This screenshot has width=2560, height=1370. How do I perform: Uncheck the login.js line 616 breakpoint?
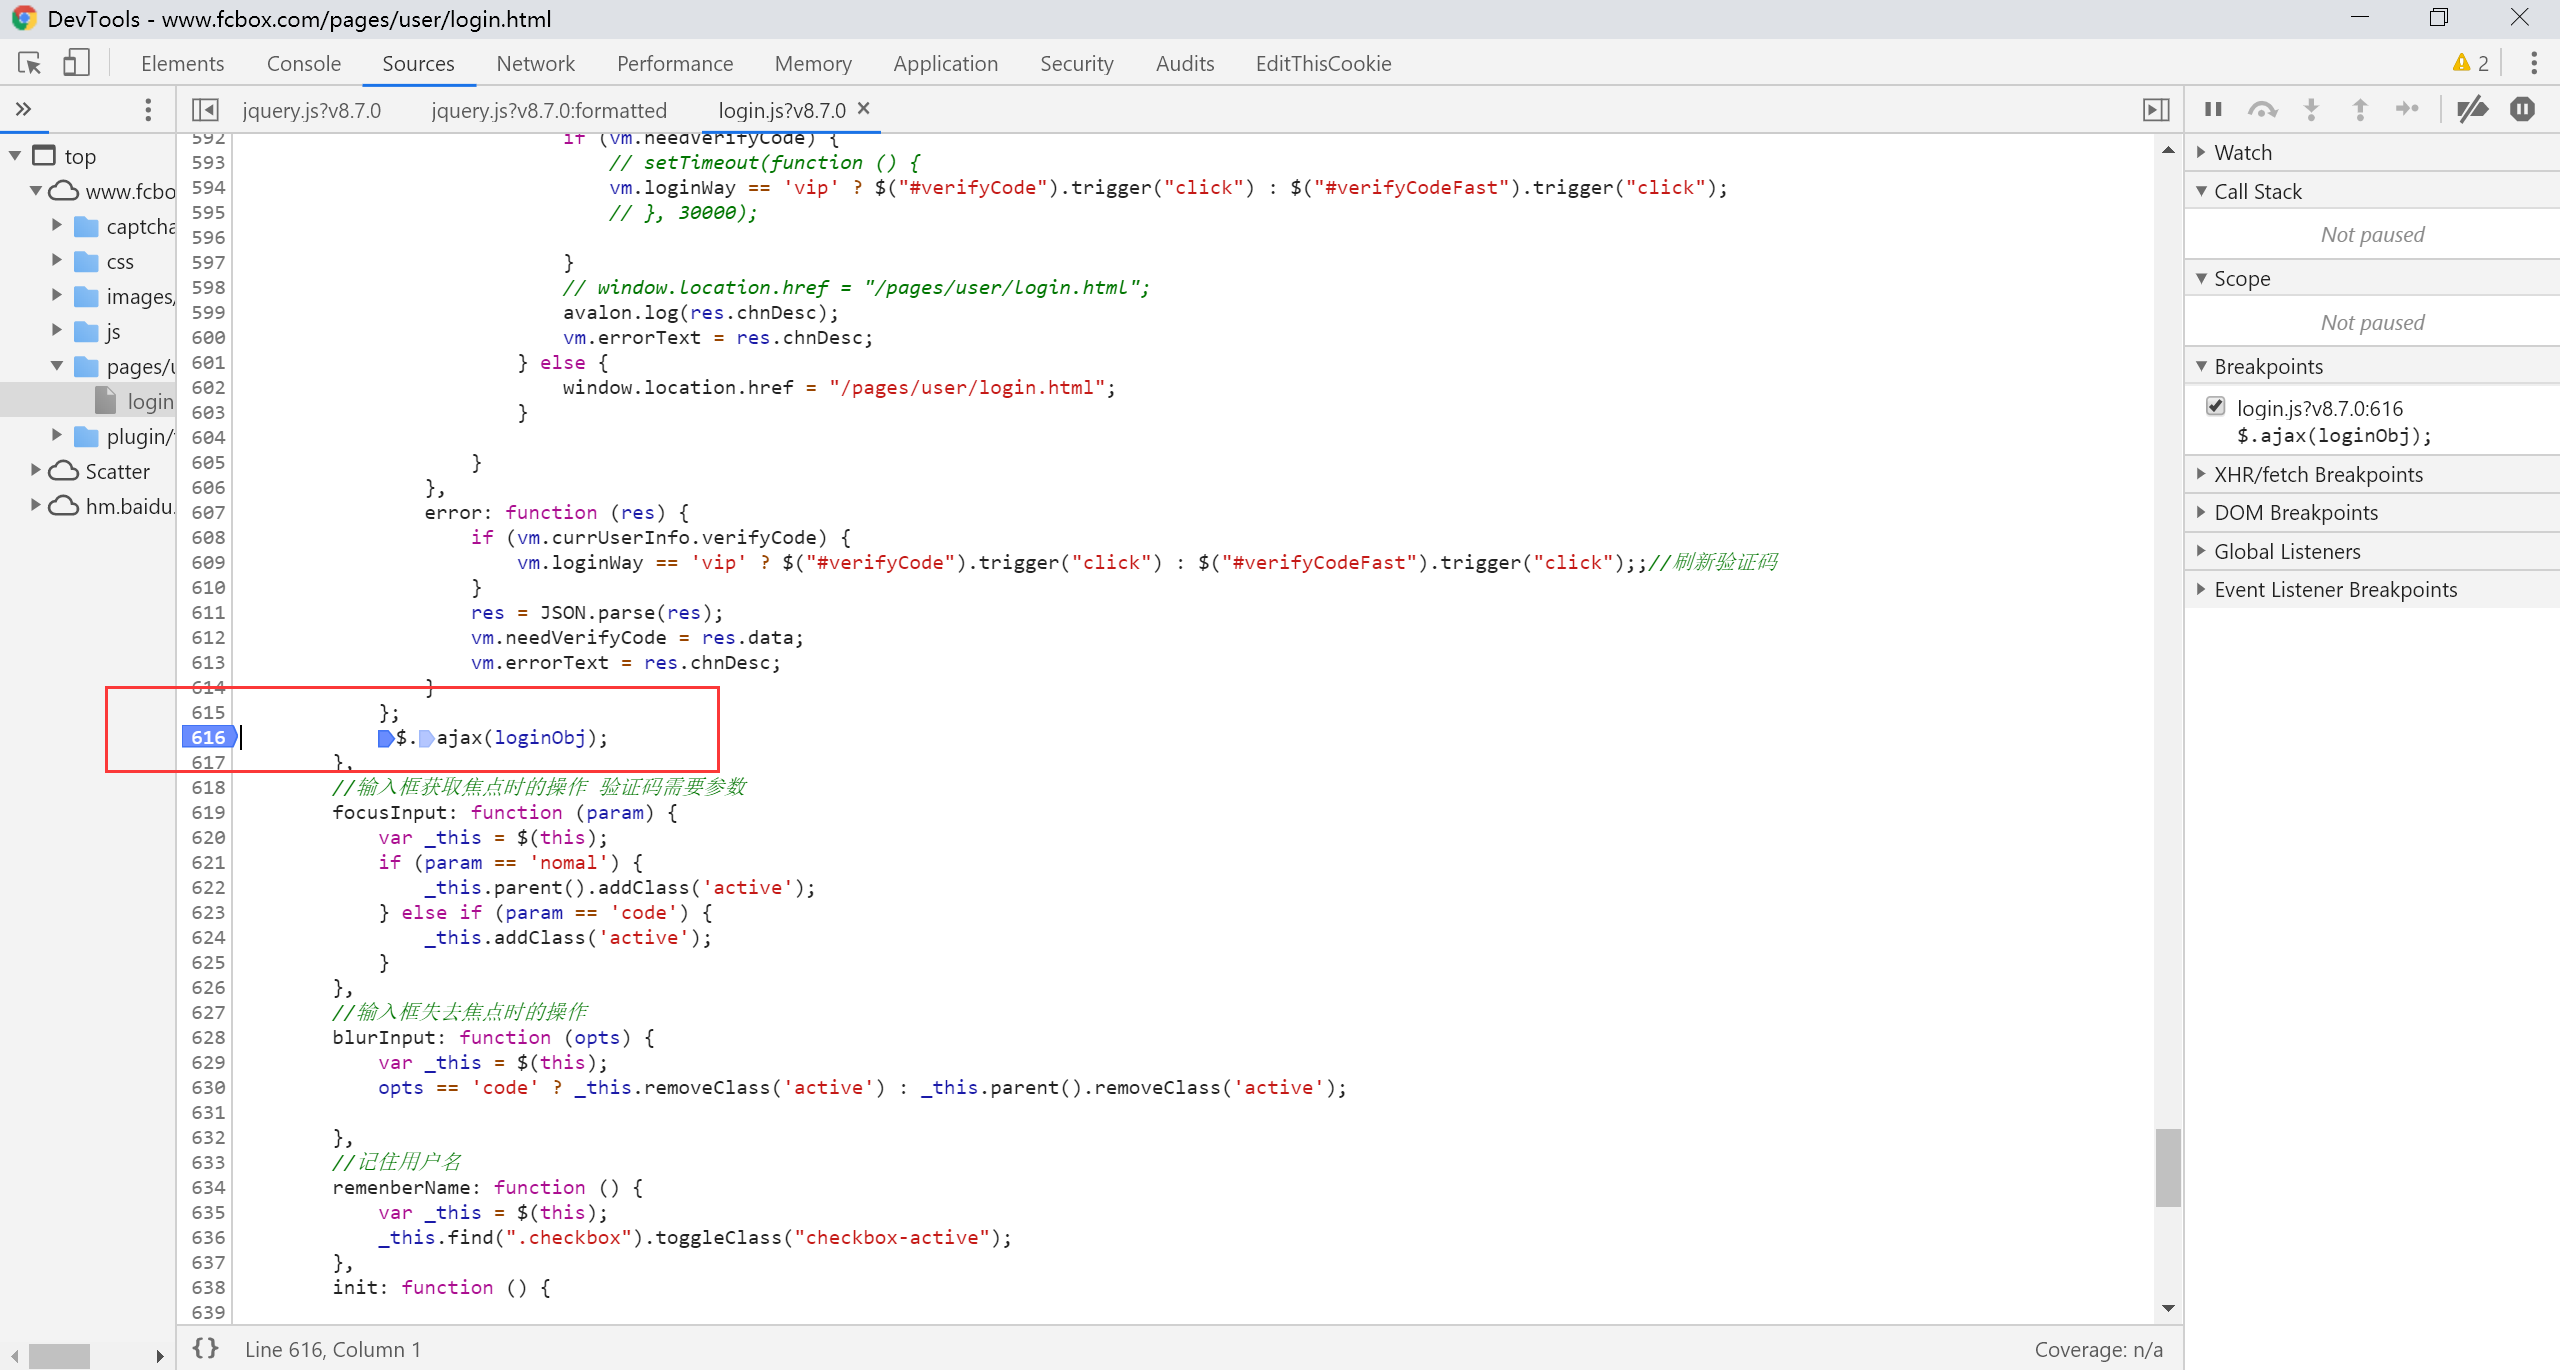coord(2215,407)
